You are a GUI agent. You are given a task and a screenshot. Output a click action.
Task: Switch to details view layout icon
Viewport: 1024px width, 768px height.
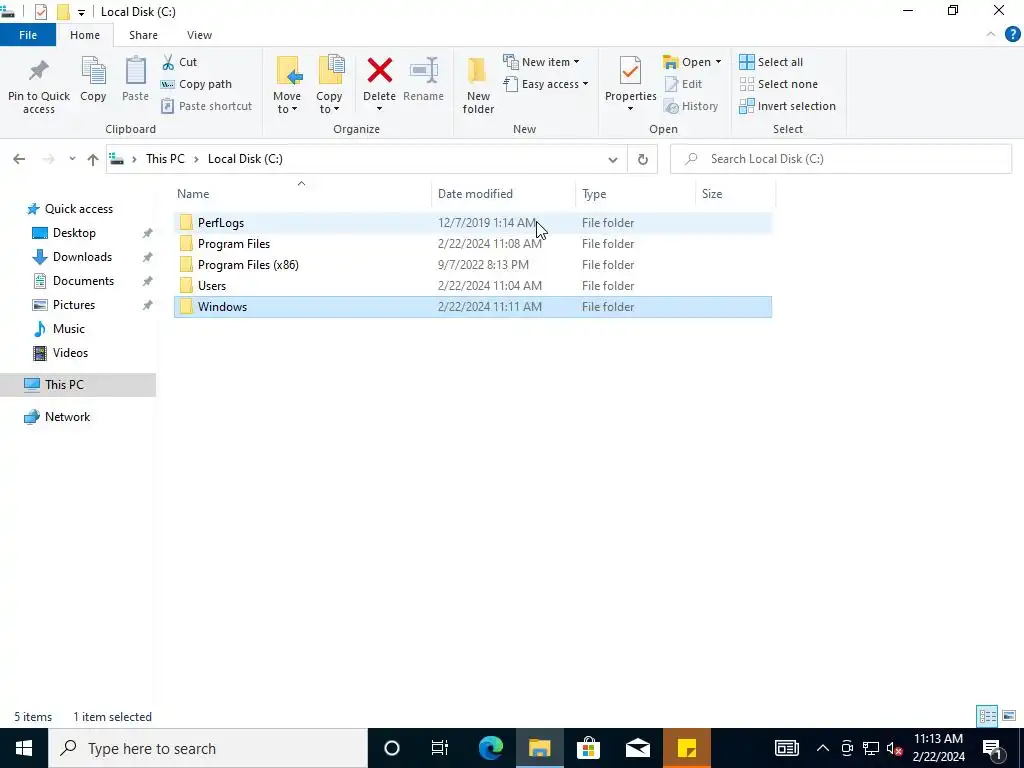click(x=987, y=716)
